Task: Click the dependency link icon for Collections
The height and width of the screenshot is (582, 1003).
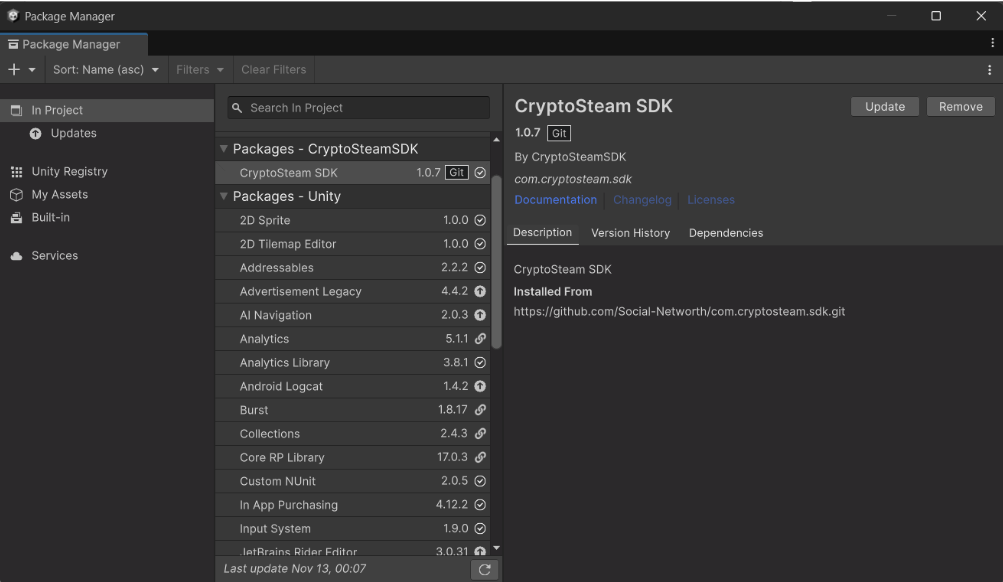Action: pos(480,433)
